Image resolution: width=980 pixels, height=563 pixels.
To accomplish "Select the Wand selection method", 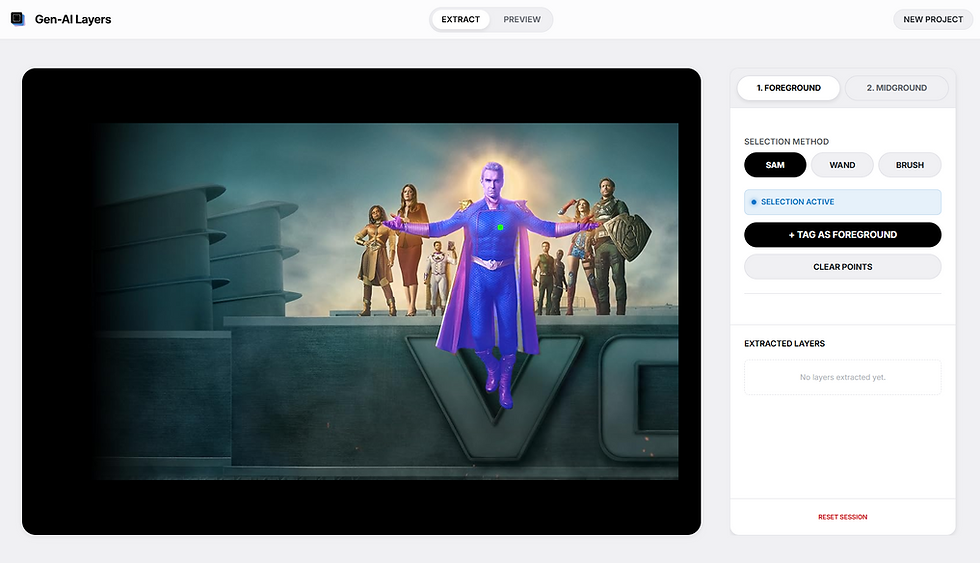I will click(x=842, y=165).
